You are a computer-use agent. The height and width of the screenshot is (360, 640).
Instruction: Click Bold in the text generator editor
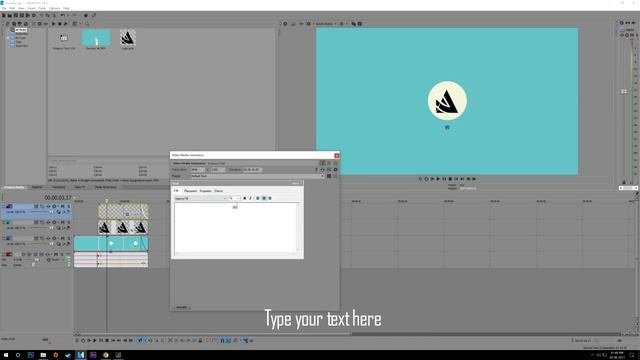244,198
